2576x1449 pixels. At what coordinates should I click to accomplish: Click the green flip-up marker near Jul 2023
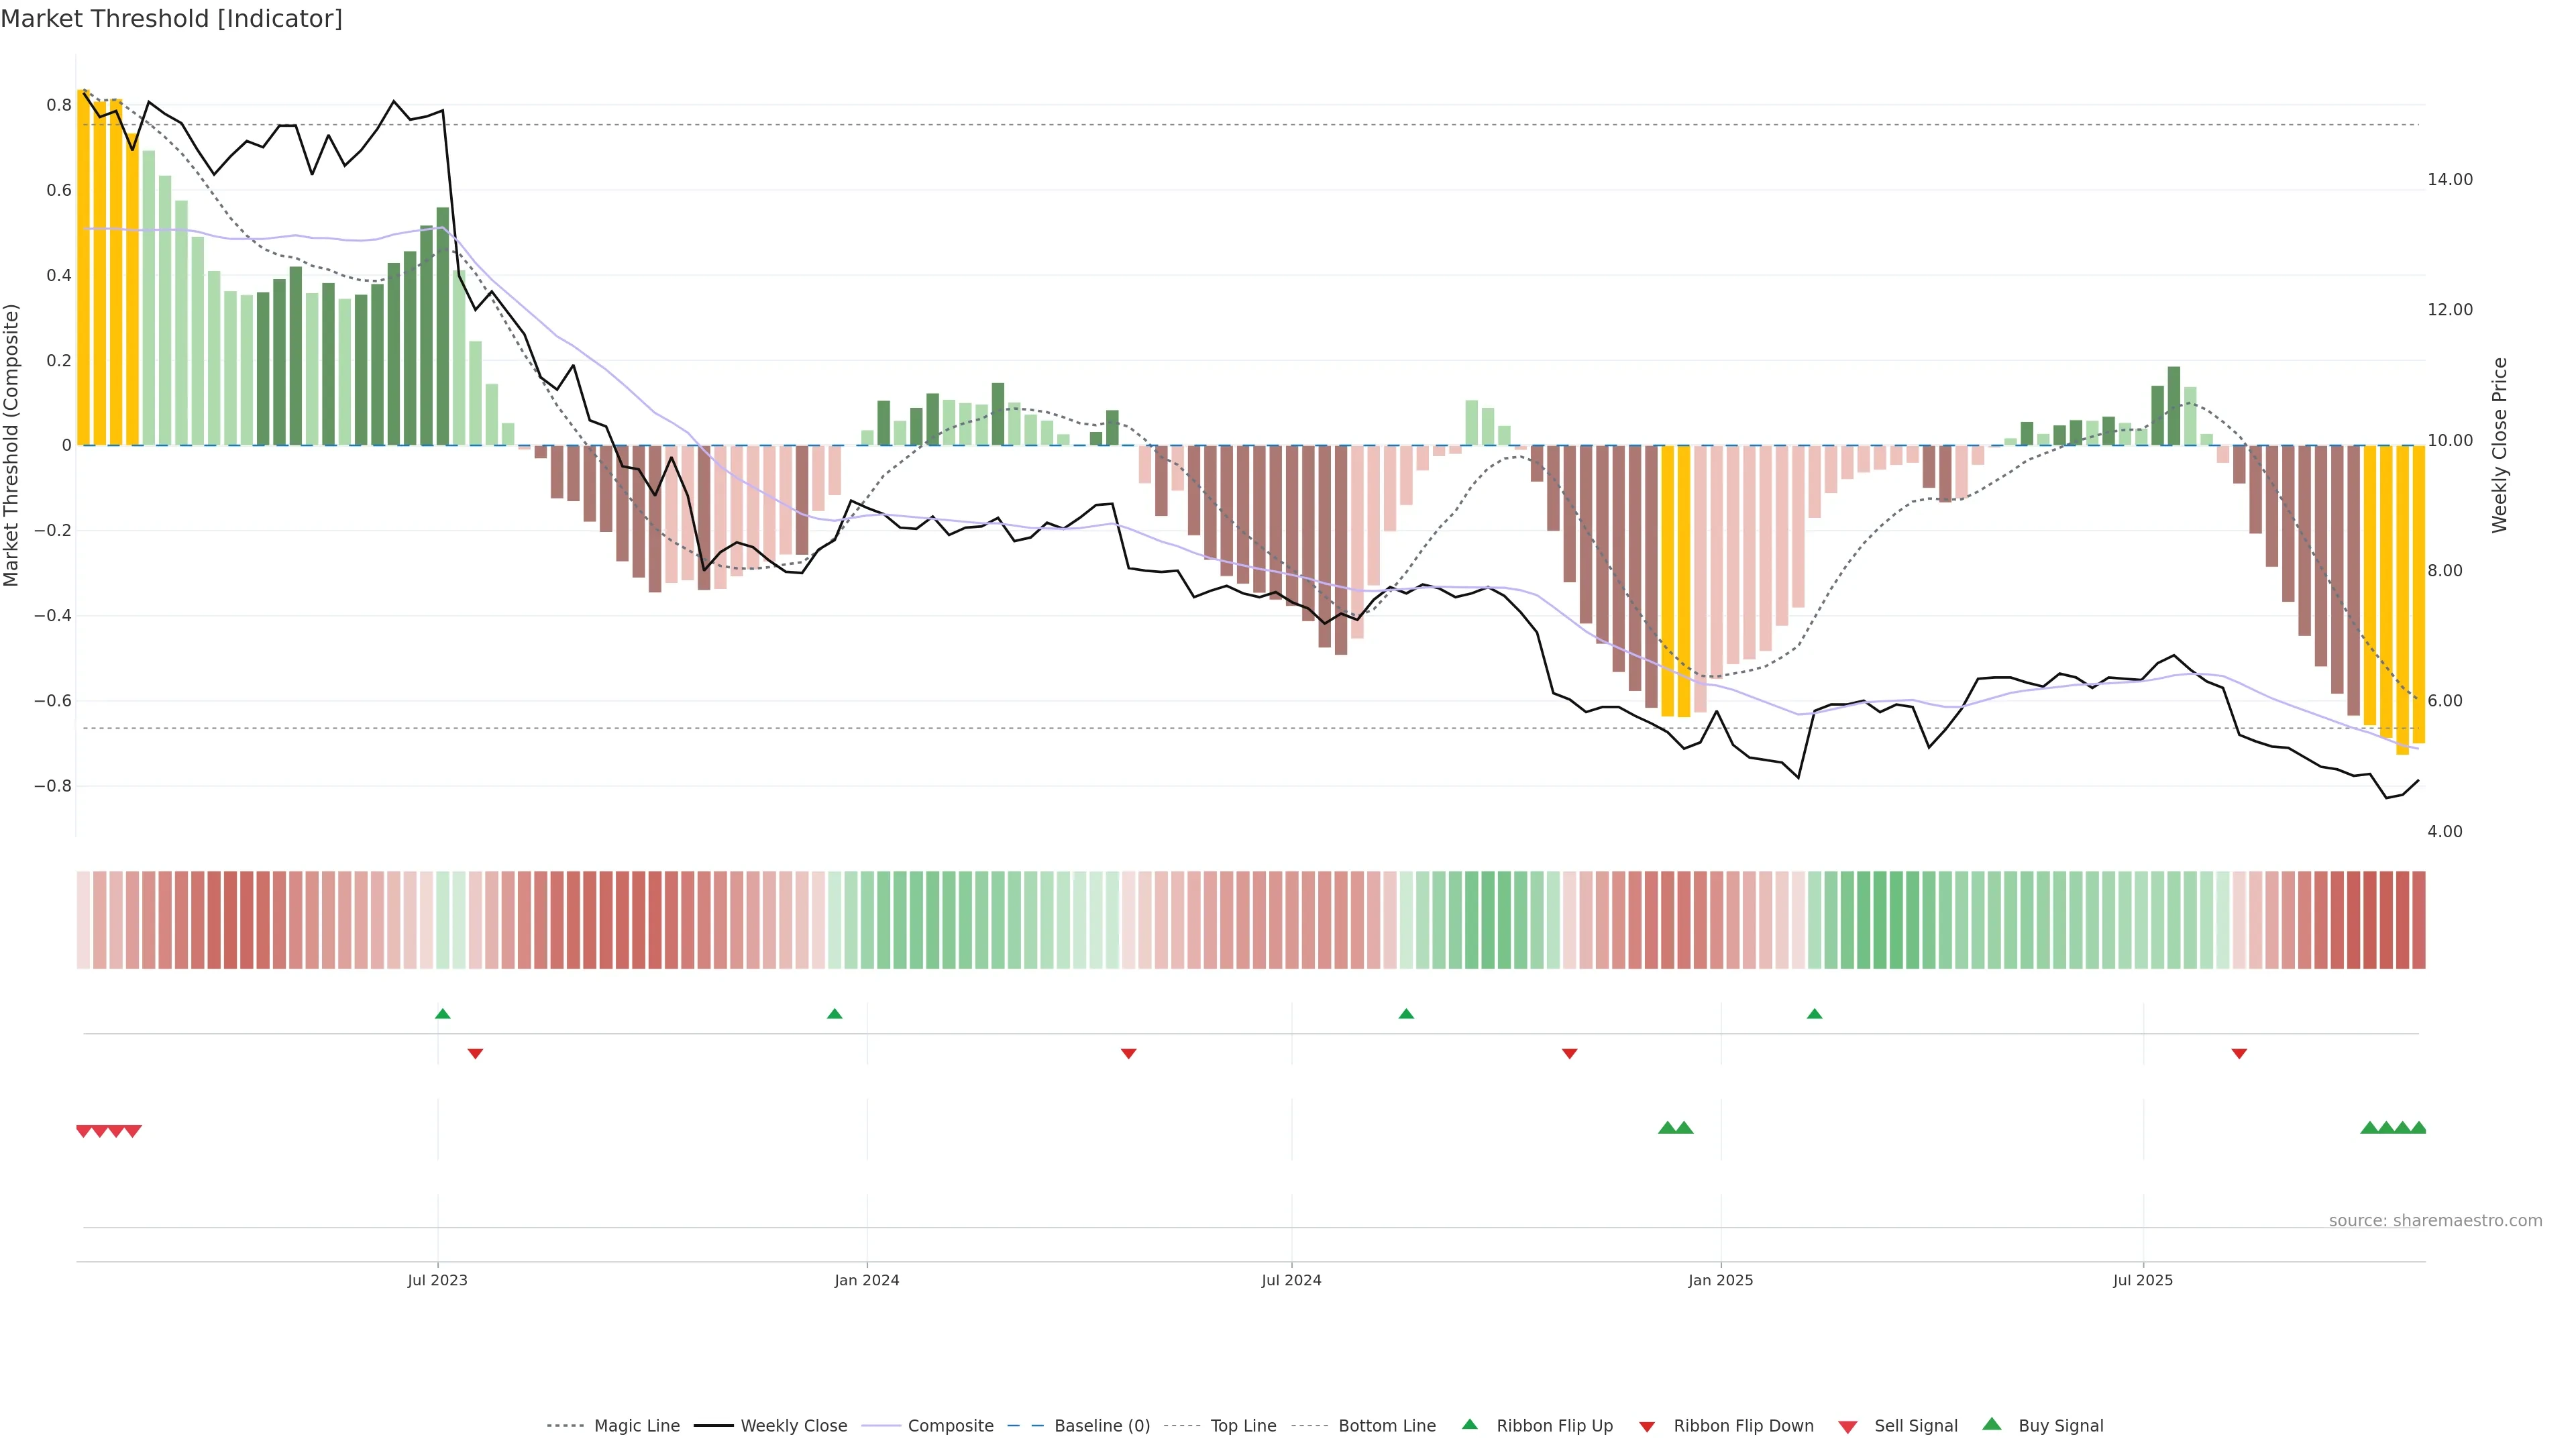[x=443, y=1014]
